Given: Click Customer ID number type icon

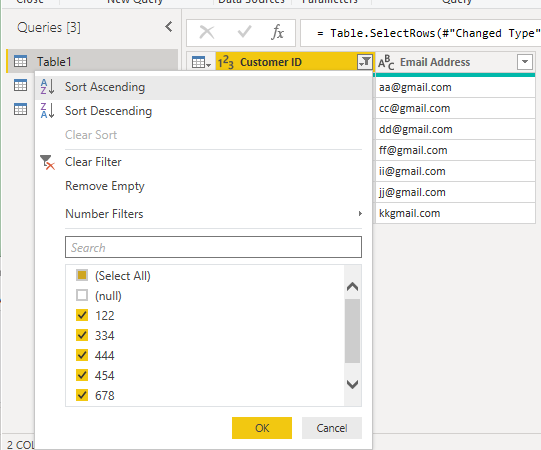Looking at the screenshot, I should (226, 62).
